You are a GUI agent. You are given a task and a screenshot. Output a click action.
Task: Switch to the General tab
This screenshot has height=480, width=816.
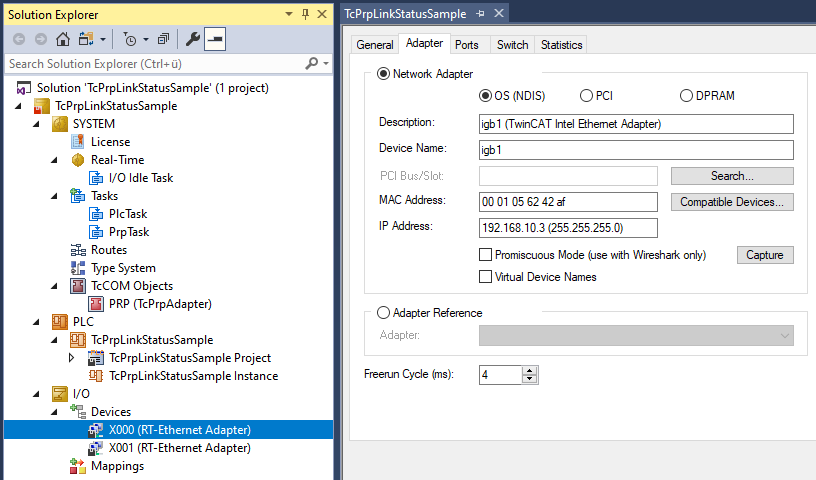375,45
